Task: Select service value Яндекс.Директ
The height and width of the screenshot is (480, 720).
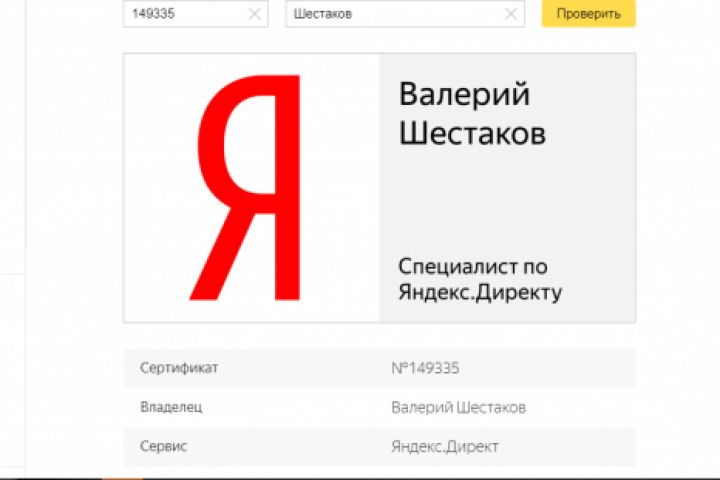Action: coord(444,446)
